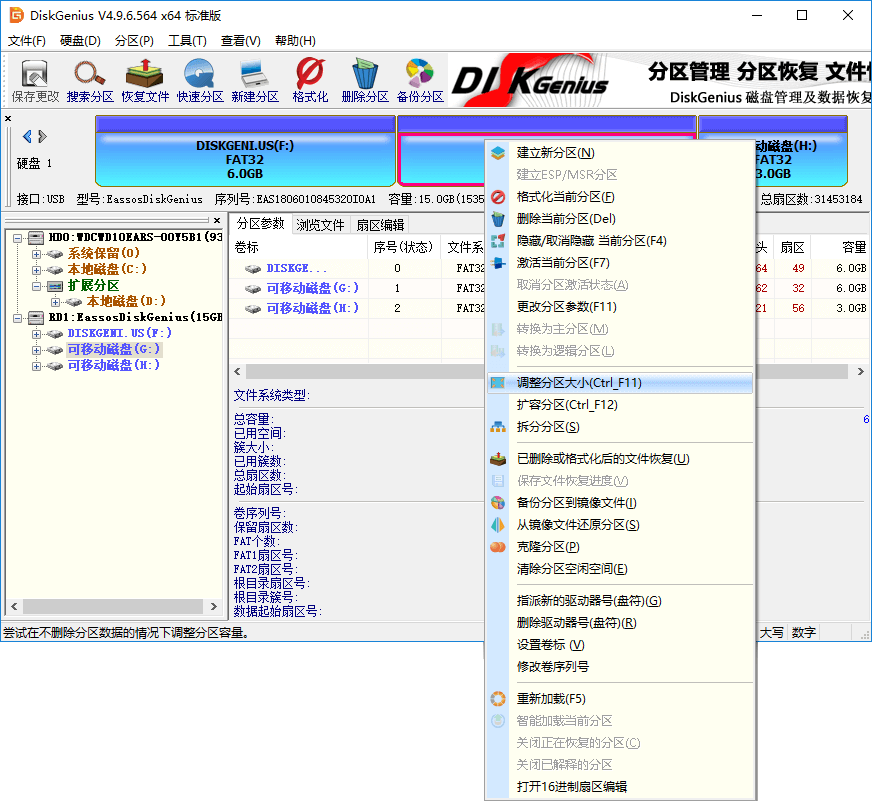Choose 调整分区大小 from context menu
The image size is (872, 801).
(578, 383)
